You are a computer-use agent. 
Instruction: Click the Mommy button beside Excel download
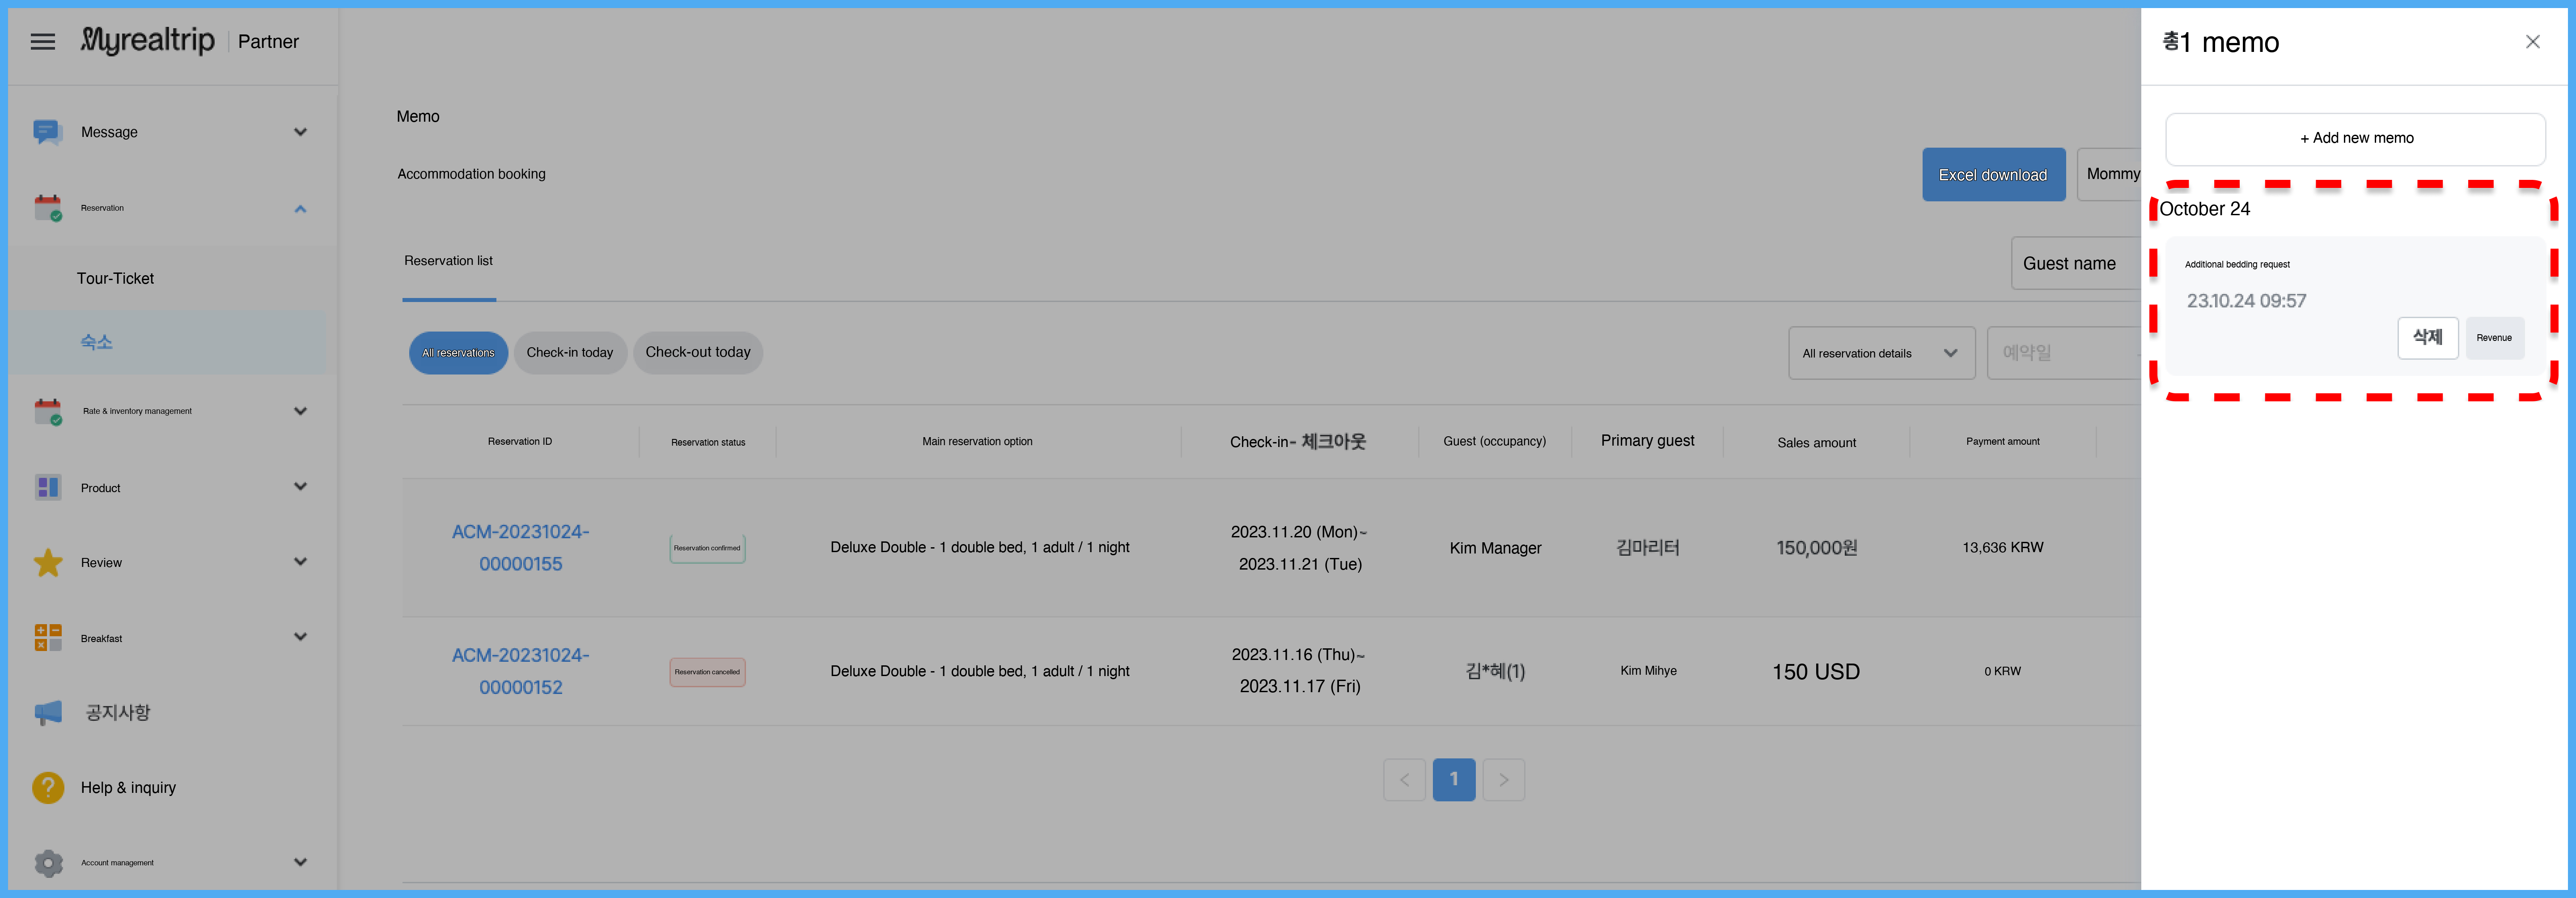(2109, 175)
